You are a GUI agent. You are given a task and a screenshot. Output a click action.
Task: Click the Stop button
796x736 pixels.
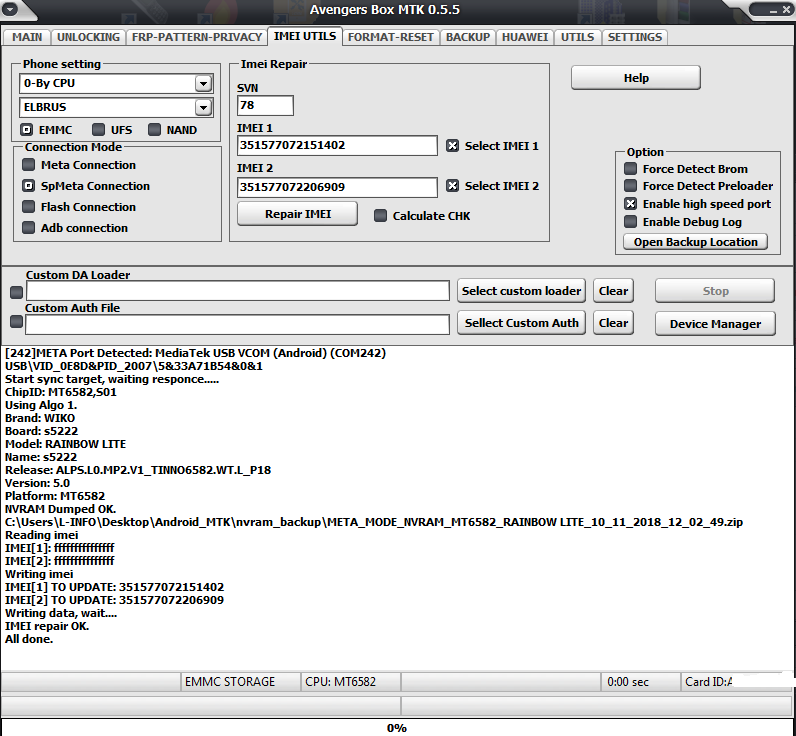click(715, 291)
